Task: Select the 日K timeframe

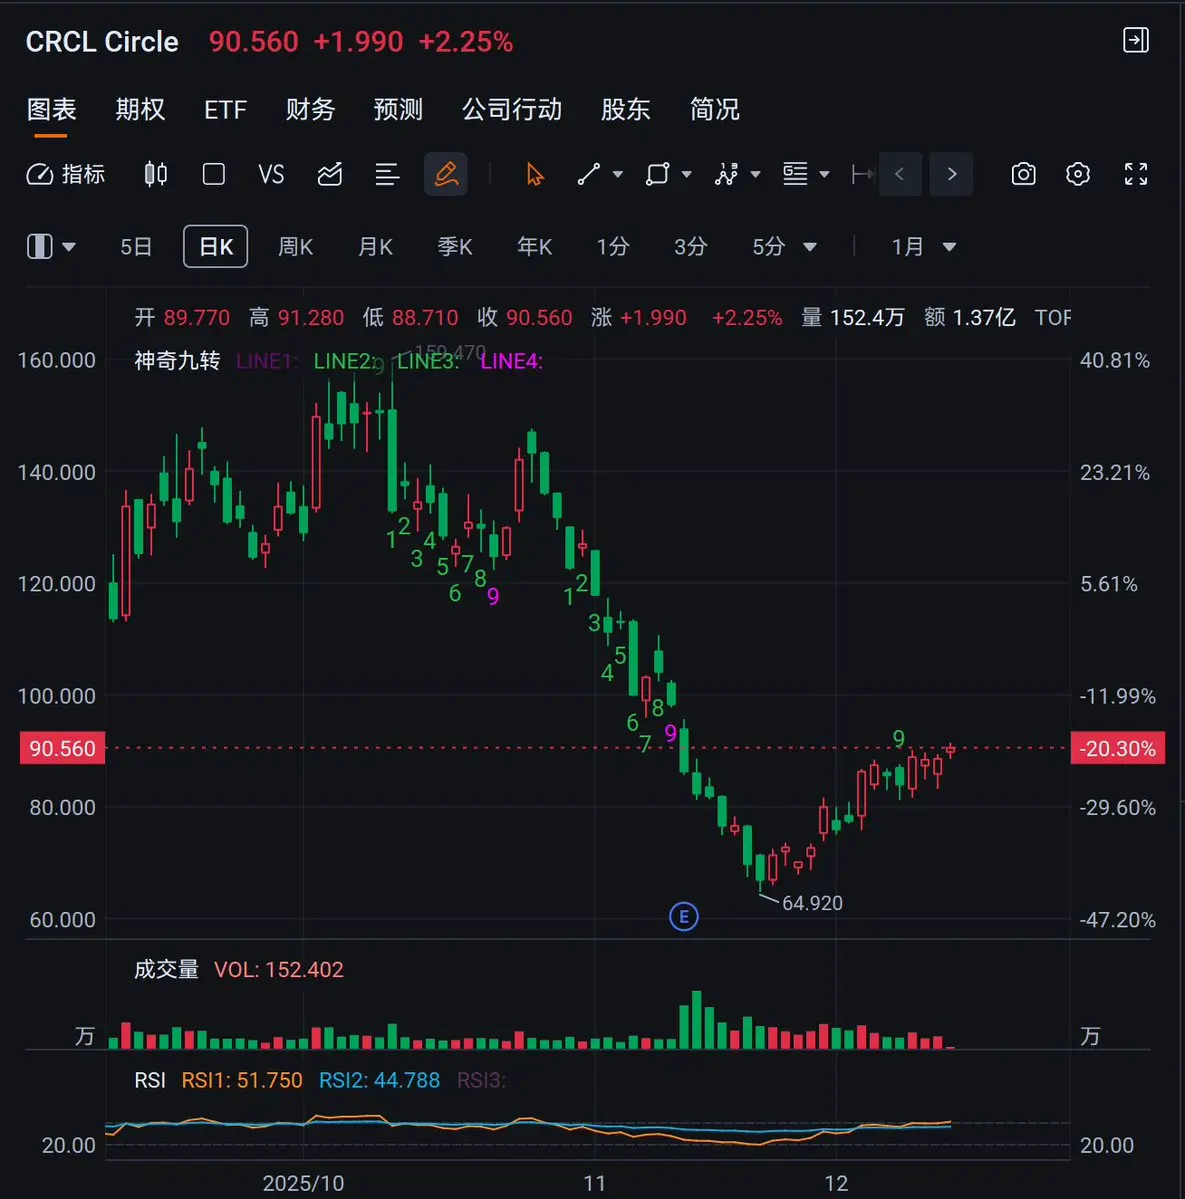Action: (x=216, y=246)
